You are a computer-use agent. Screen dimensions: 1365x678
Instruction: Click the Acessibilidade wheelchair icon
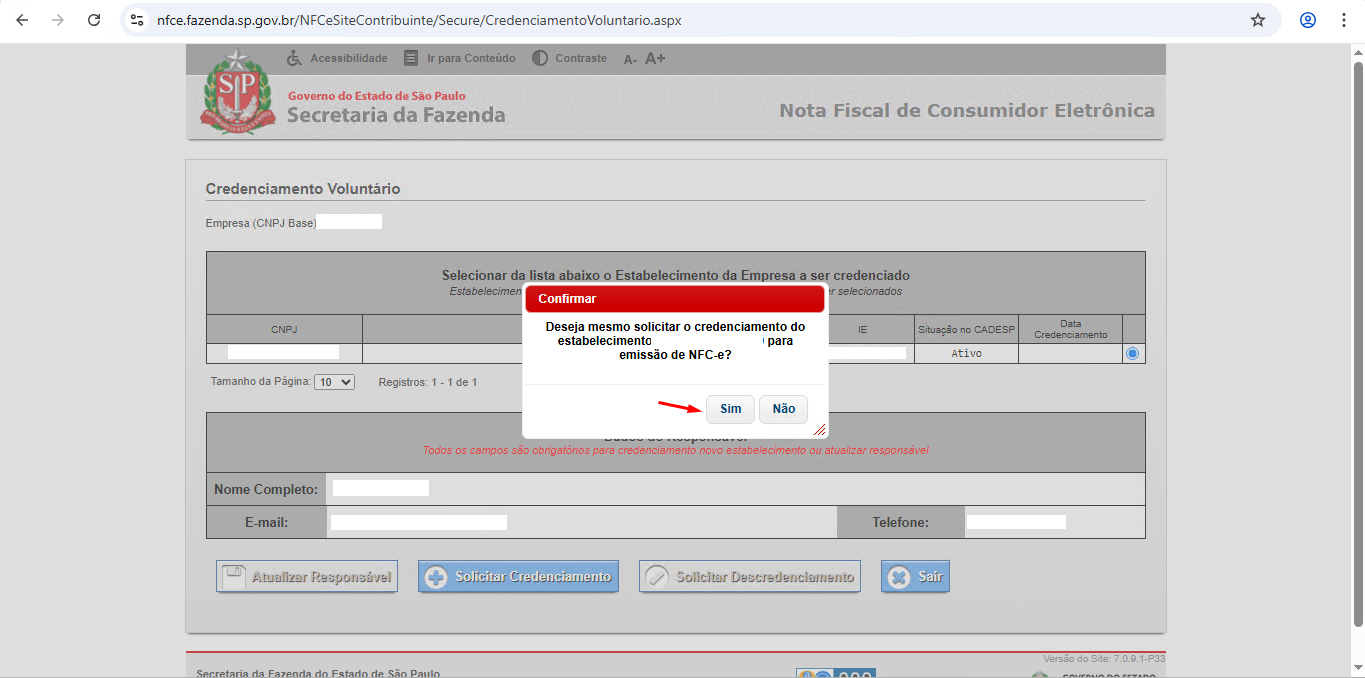tap(294, 58)
